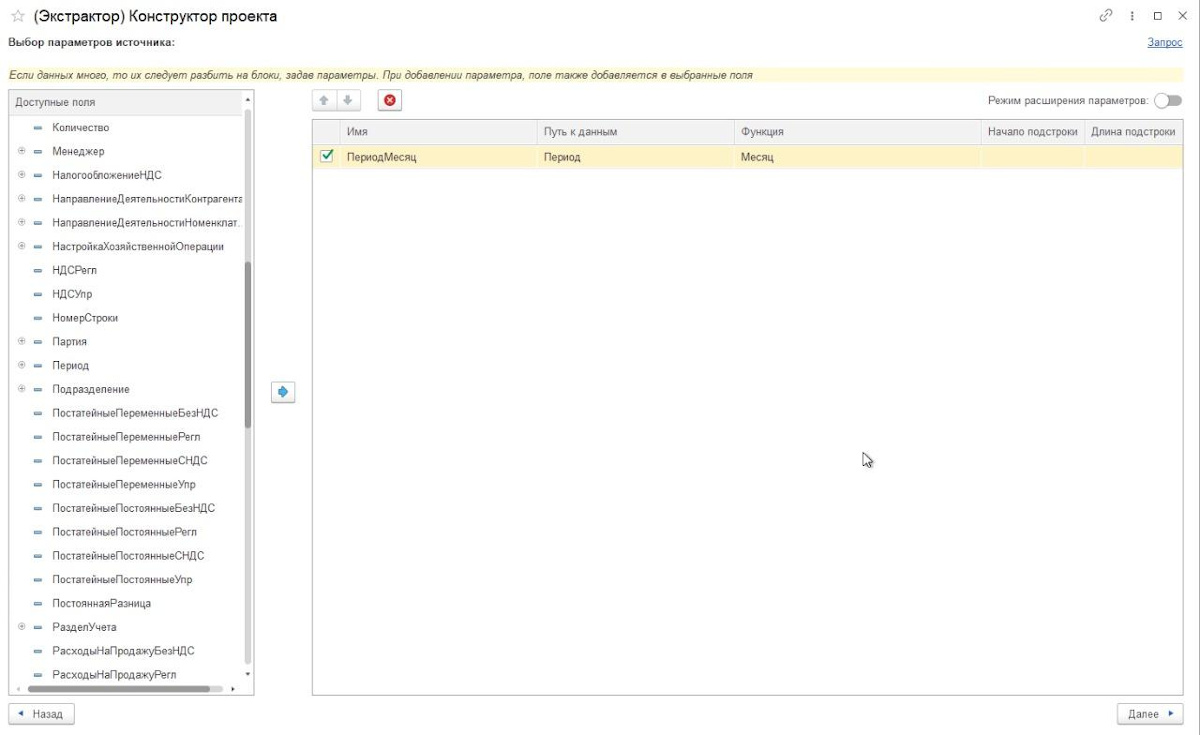The height and width of the screenshot is (735, 1200).
Task: Expand the Период field node
Action: pos(21,365)
